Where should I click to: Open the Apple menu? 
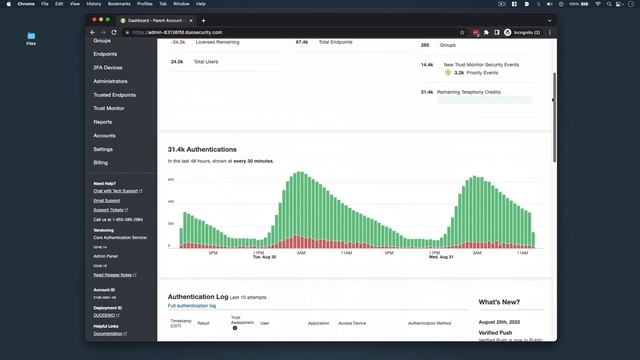9,4
